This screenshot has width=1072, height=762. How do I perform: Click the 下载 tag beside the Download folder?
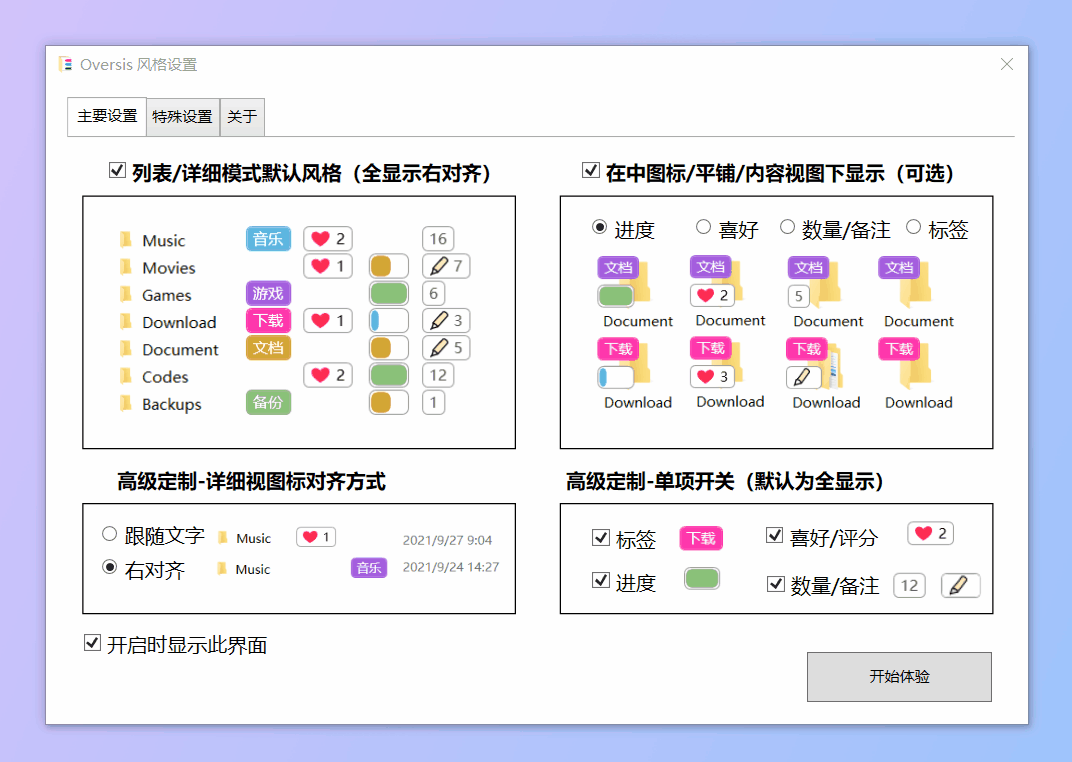click(267, 320)
